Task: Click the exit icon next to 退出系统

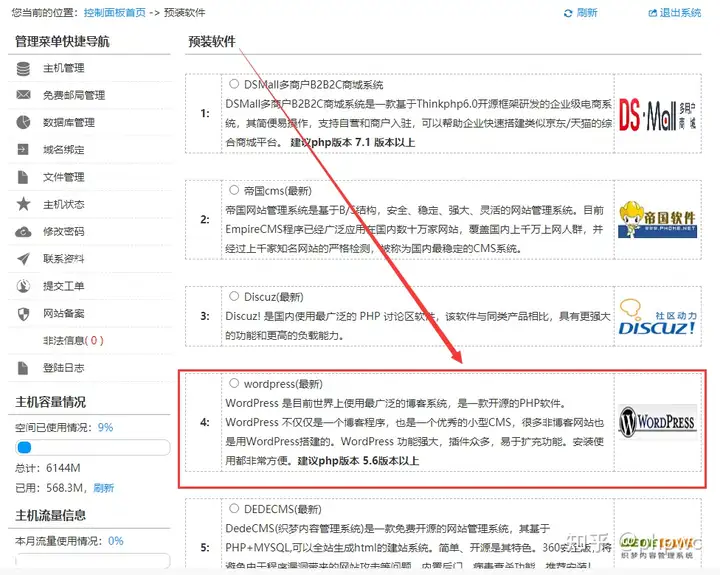Action: (652, 13)
